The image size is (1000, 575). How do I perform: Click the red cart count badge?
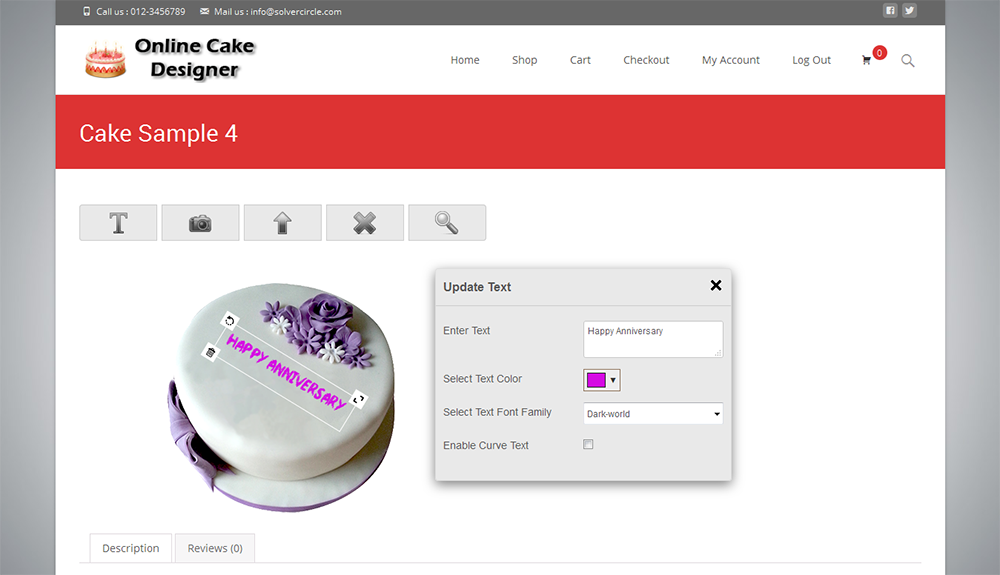(x=879, y=53)
